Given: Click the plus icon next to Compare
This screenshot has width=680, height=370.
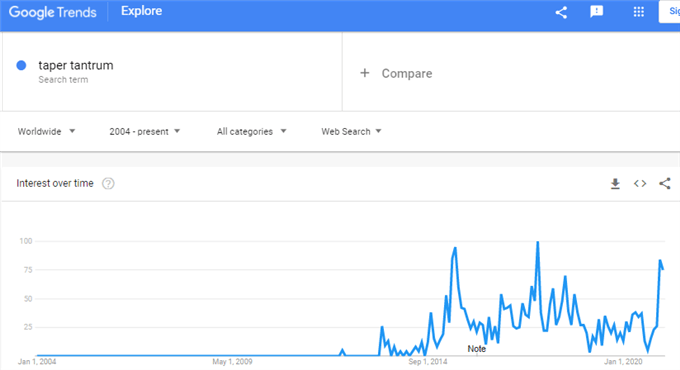Looking at the screenshot, I should tap(365, 73).
